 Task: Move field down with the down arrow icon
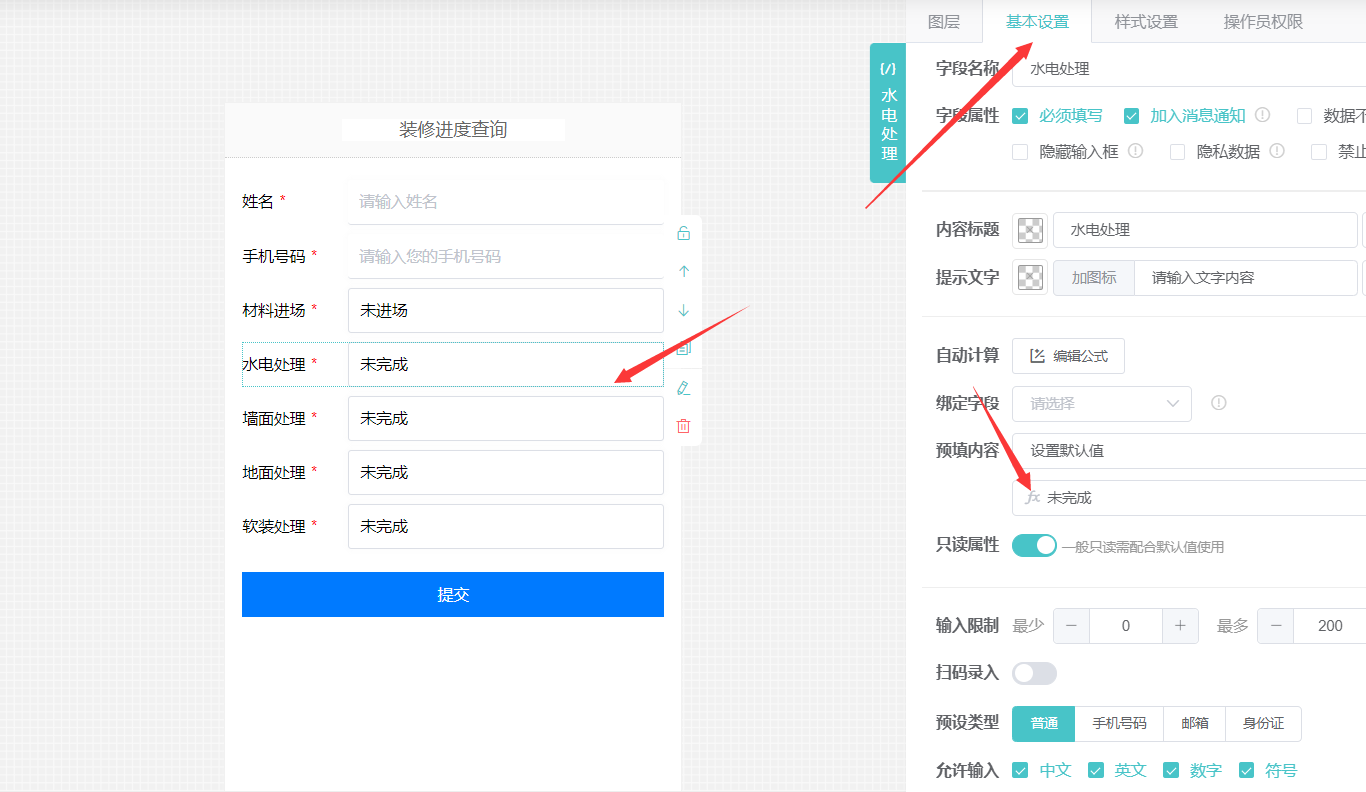point(684,310)
